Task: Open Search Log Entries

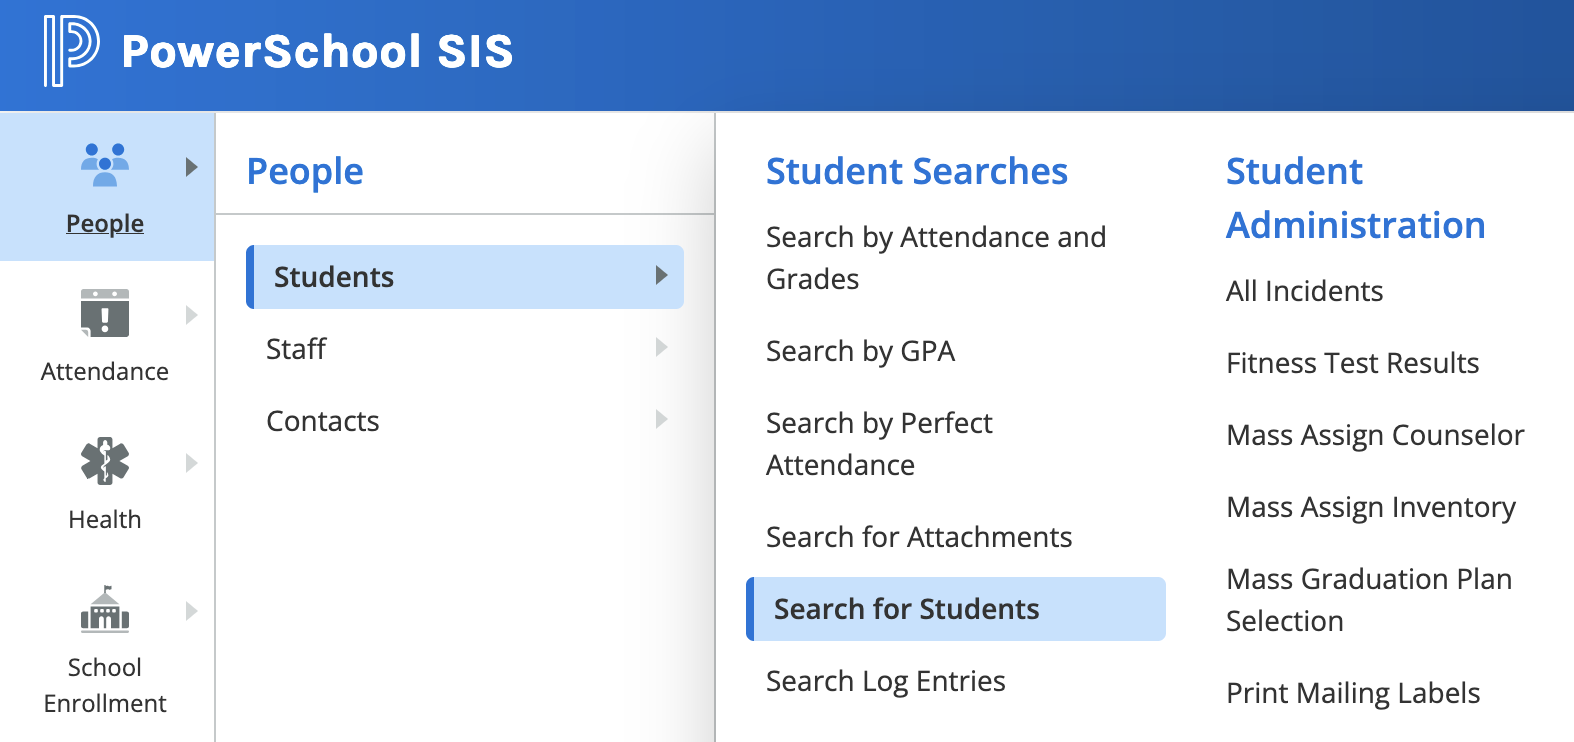Action: pyautogui.click(x=886, y=681)
